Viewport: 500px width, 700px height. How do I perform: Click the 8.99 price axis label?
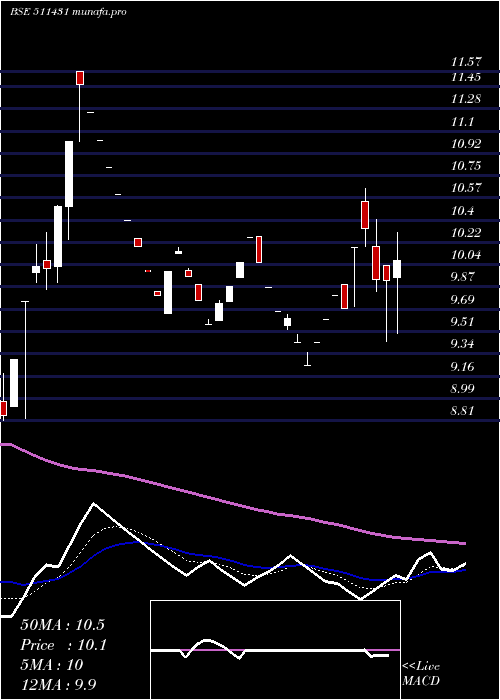coord(462,388)
